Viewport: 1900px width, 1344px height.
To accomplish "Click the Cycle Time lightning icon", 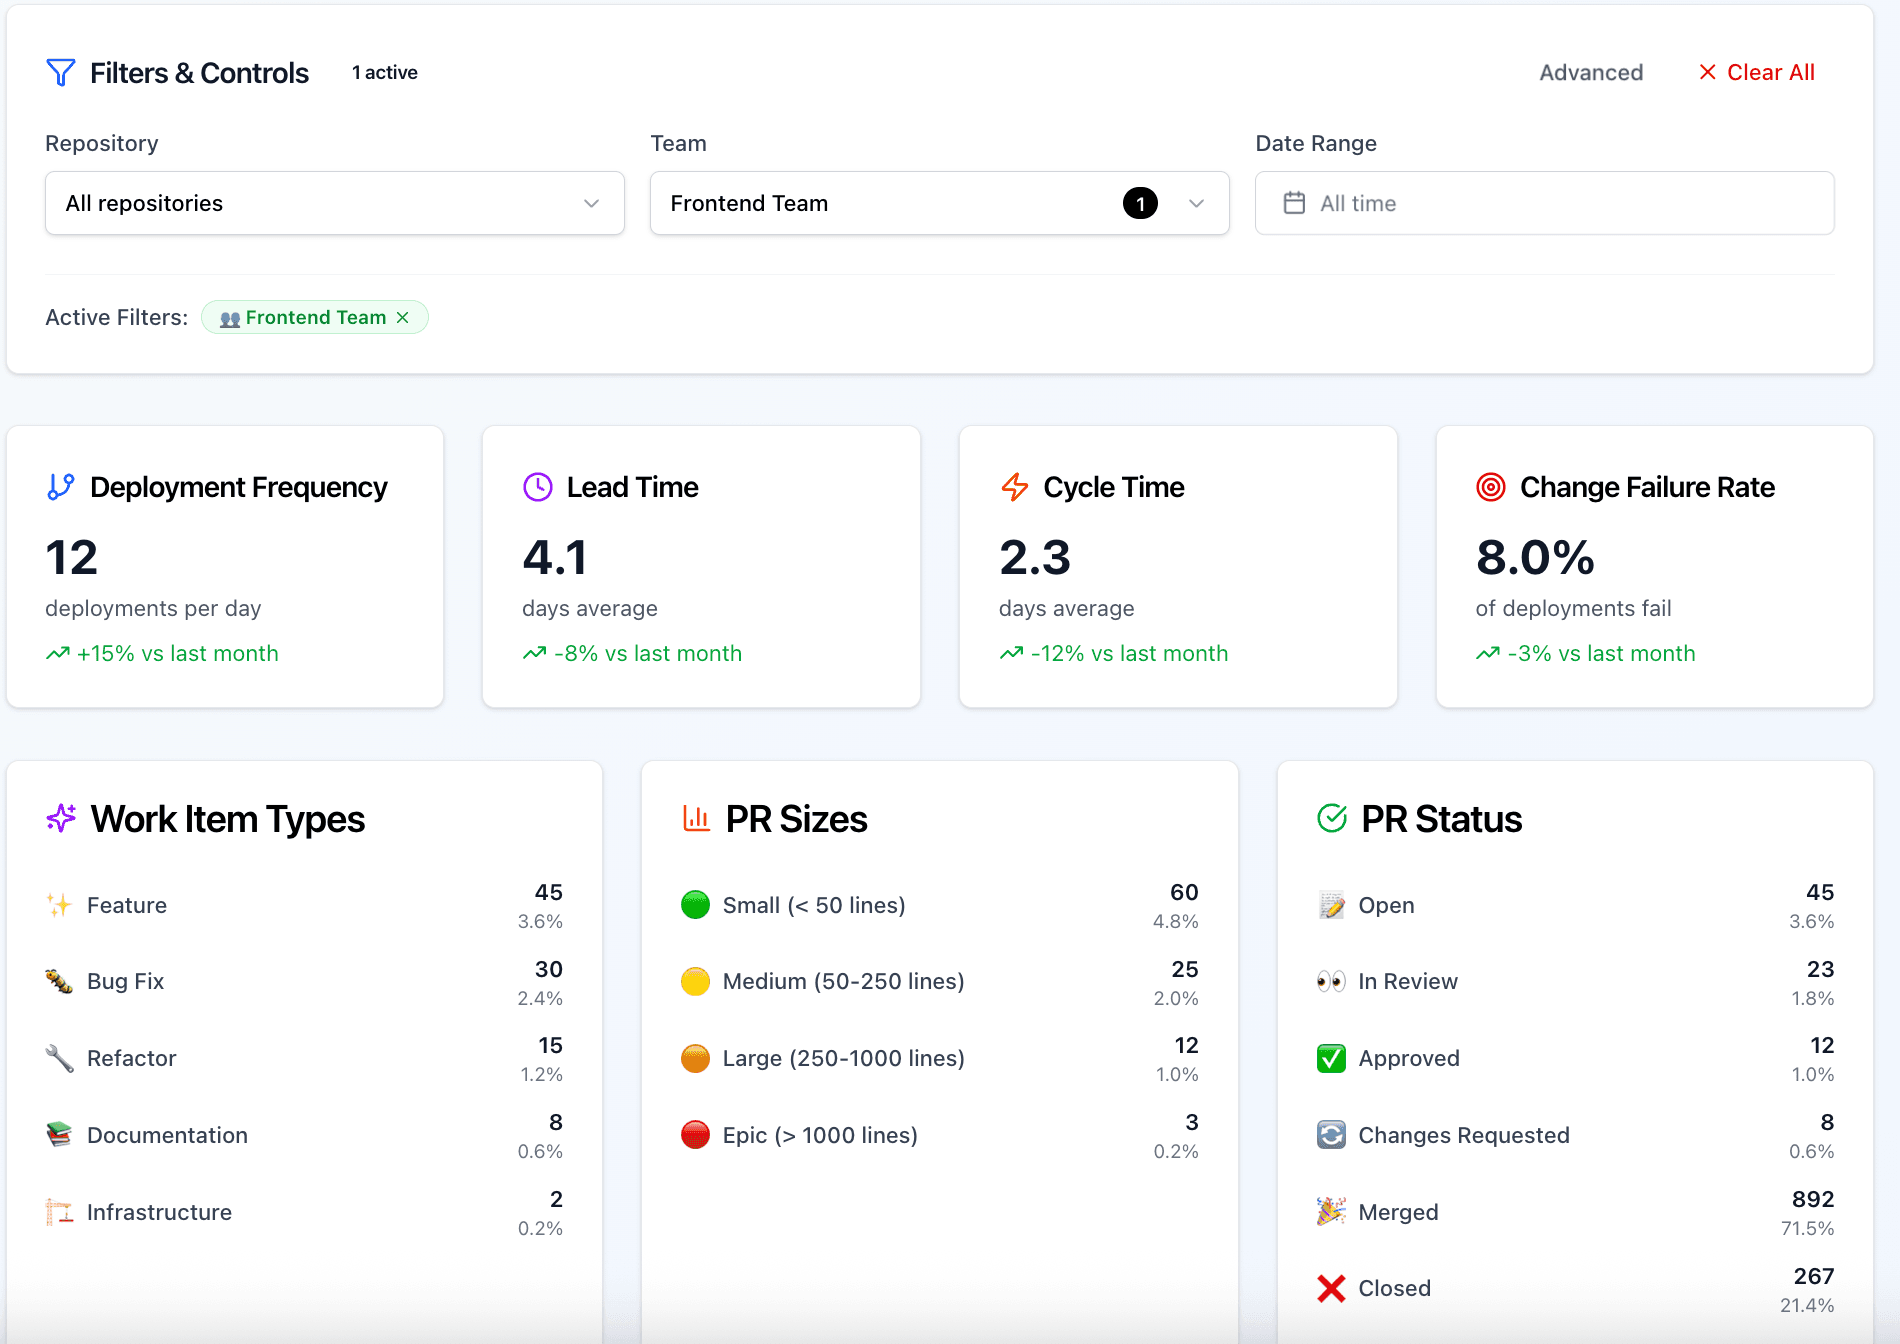I will pos(1014,487).
